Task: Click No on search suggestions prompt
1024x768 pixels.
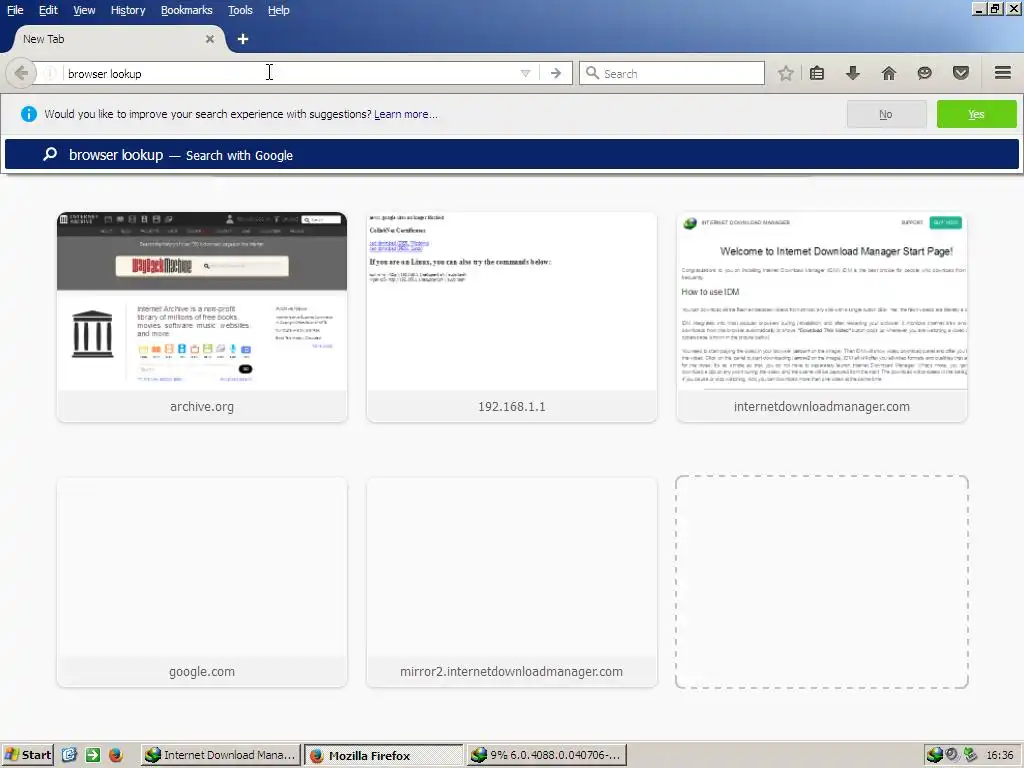Action: pyautogui.click(x=886, y=114)
